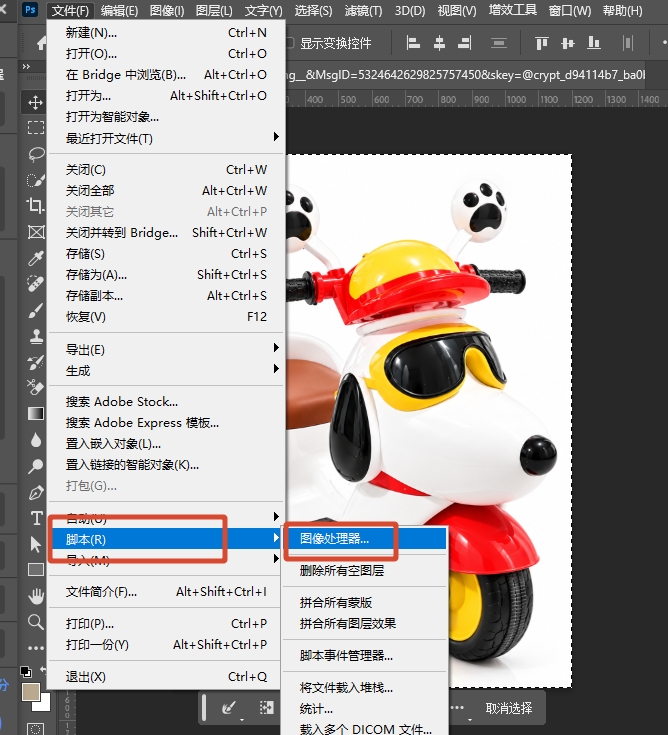
Task: Open the 窗口(W) menu
Action: point(570,10)
